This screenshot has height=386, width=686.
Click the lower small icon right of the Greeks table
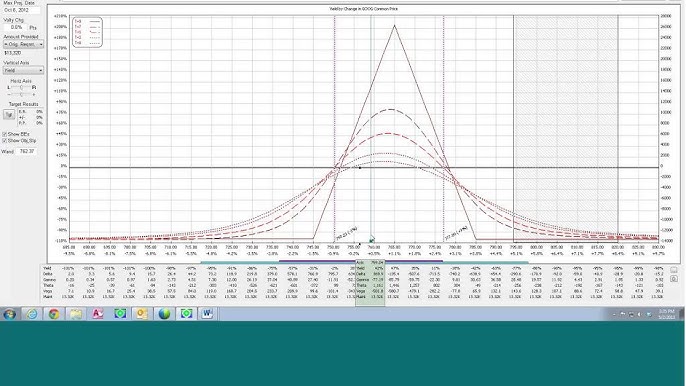[x=674, y=279]
